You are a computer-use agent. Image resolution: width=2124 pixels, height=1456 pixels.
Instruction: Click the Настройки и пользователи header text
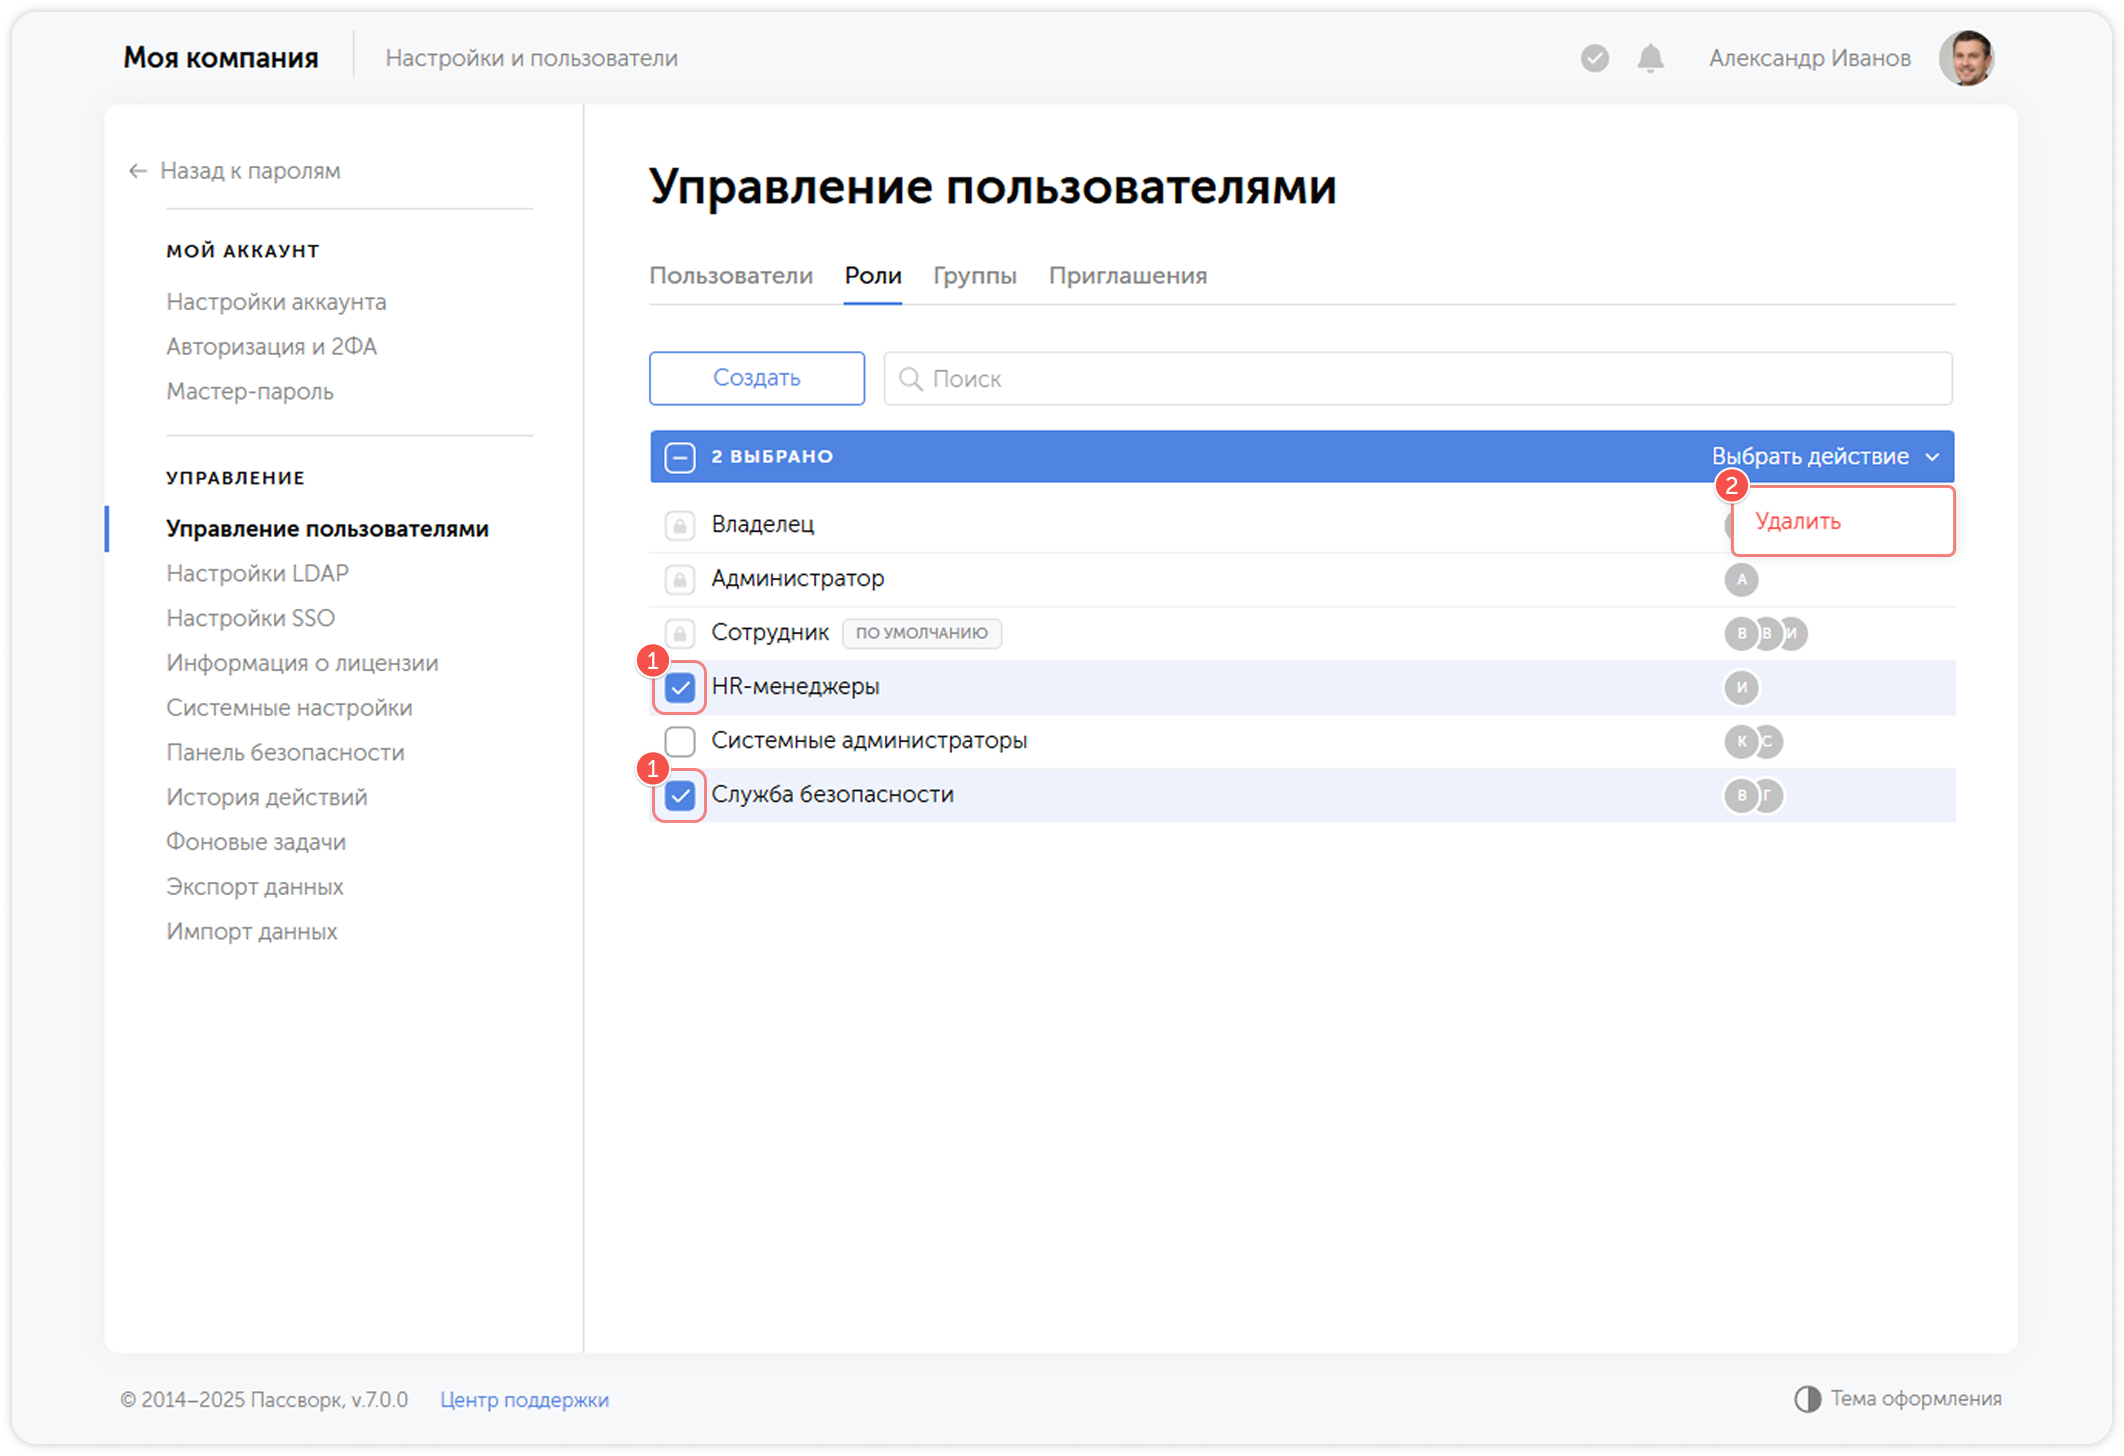pos(532,58)
